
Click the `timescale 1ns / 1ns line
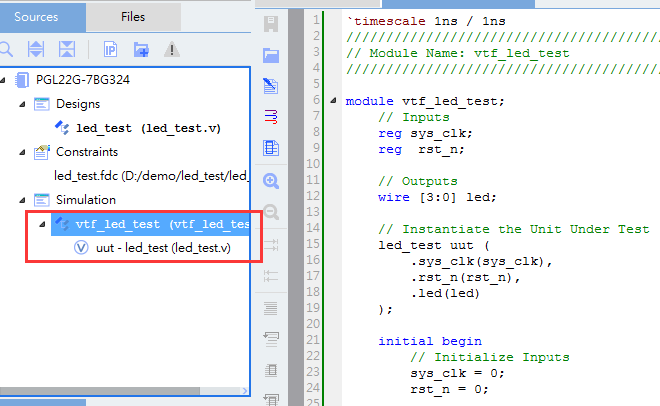click(426, 21)
